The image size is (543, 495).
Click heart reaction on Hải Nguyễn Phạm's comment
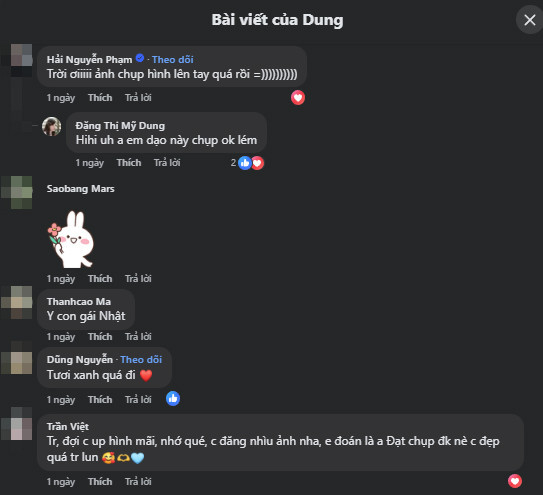pyautogui.click(x=298, y=98)
